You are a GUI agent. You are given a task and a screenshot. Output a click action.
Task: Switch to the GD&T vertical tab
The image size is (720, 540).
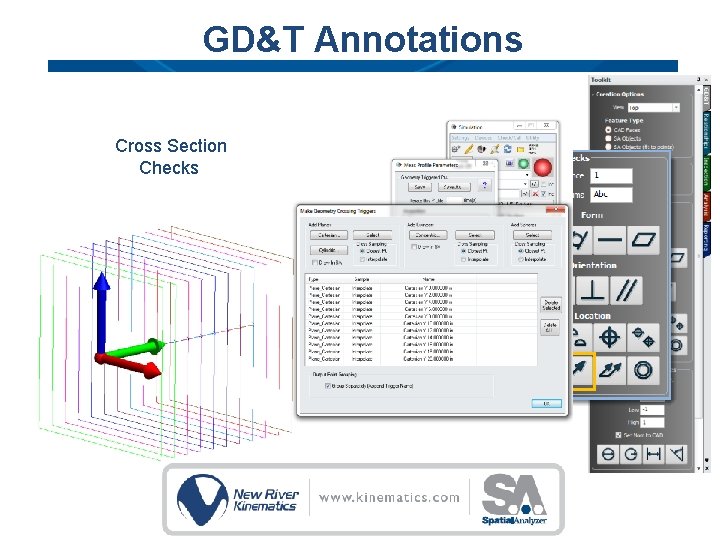[706, 97]
